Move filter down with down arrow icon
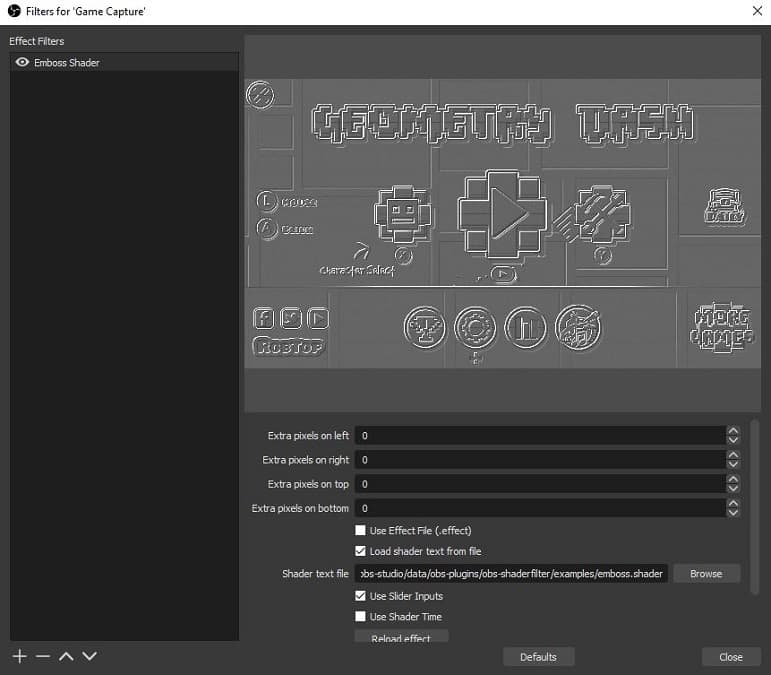 click(x=89, y=656)
